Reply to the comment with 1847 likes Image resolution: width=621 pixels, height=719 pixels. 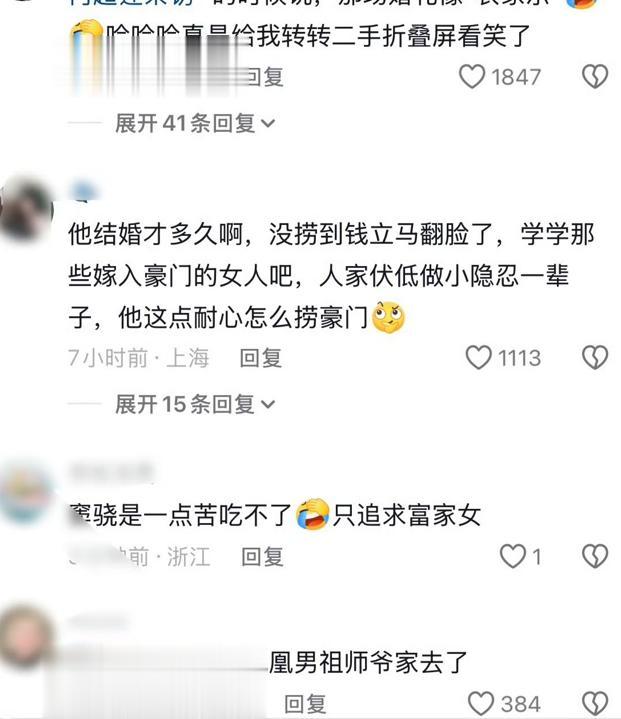[264, 77]
